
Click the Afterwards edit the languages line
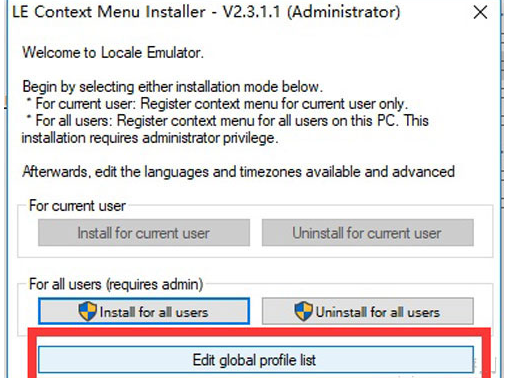tap(238, 172)
